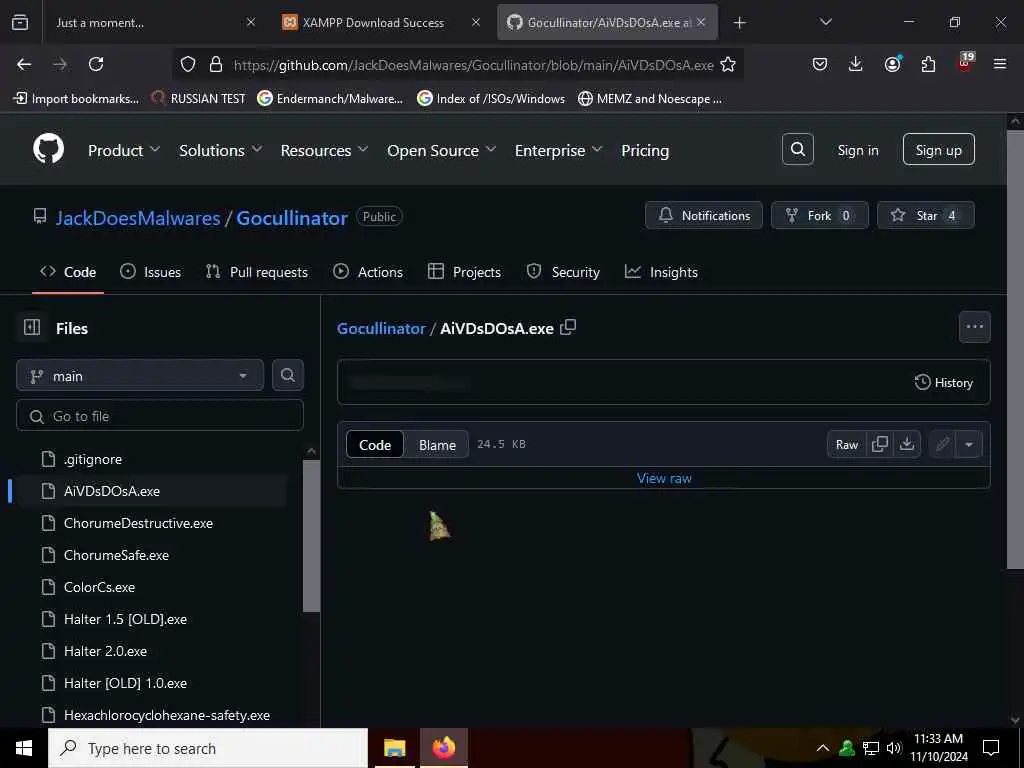Collapse the file tree side panel icon

point(32,327)
